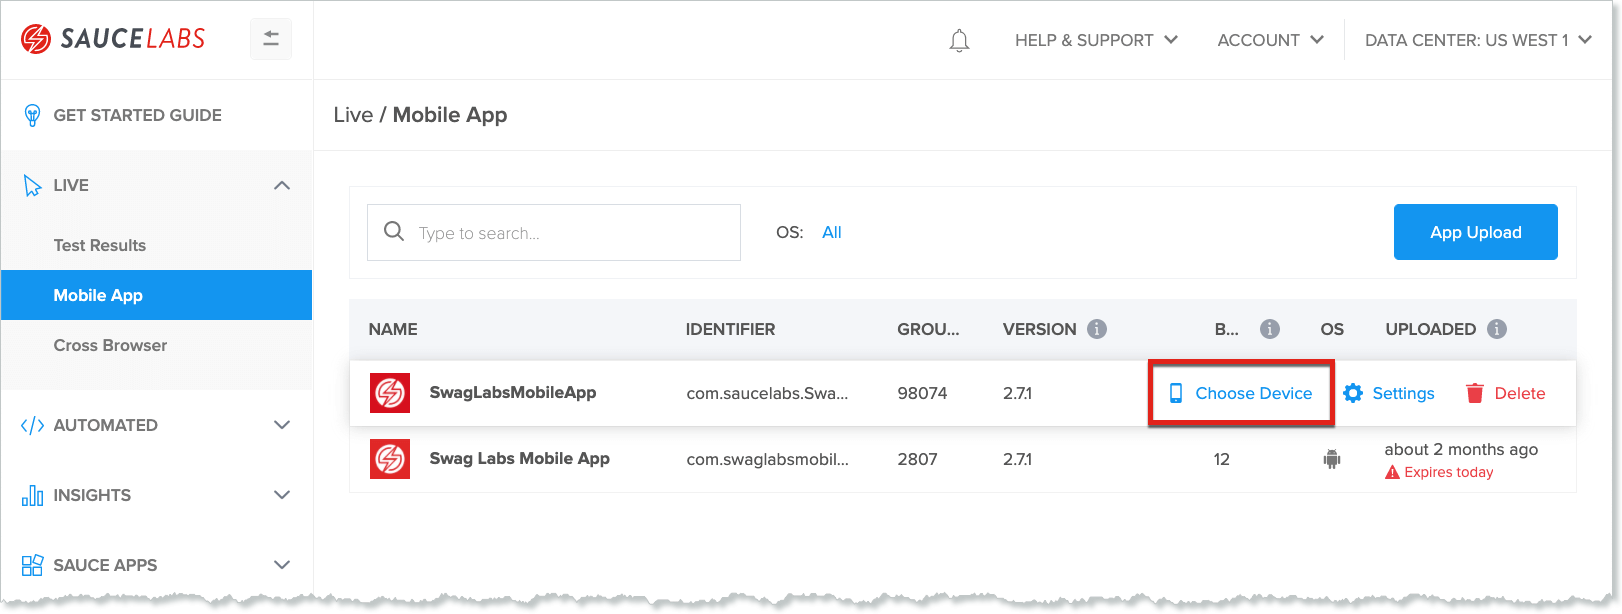This screenshot has height=614, width=1622.
Task: Open the Help & Support dropdown
Action: (x=1096, y=40)
